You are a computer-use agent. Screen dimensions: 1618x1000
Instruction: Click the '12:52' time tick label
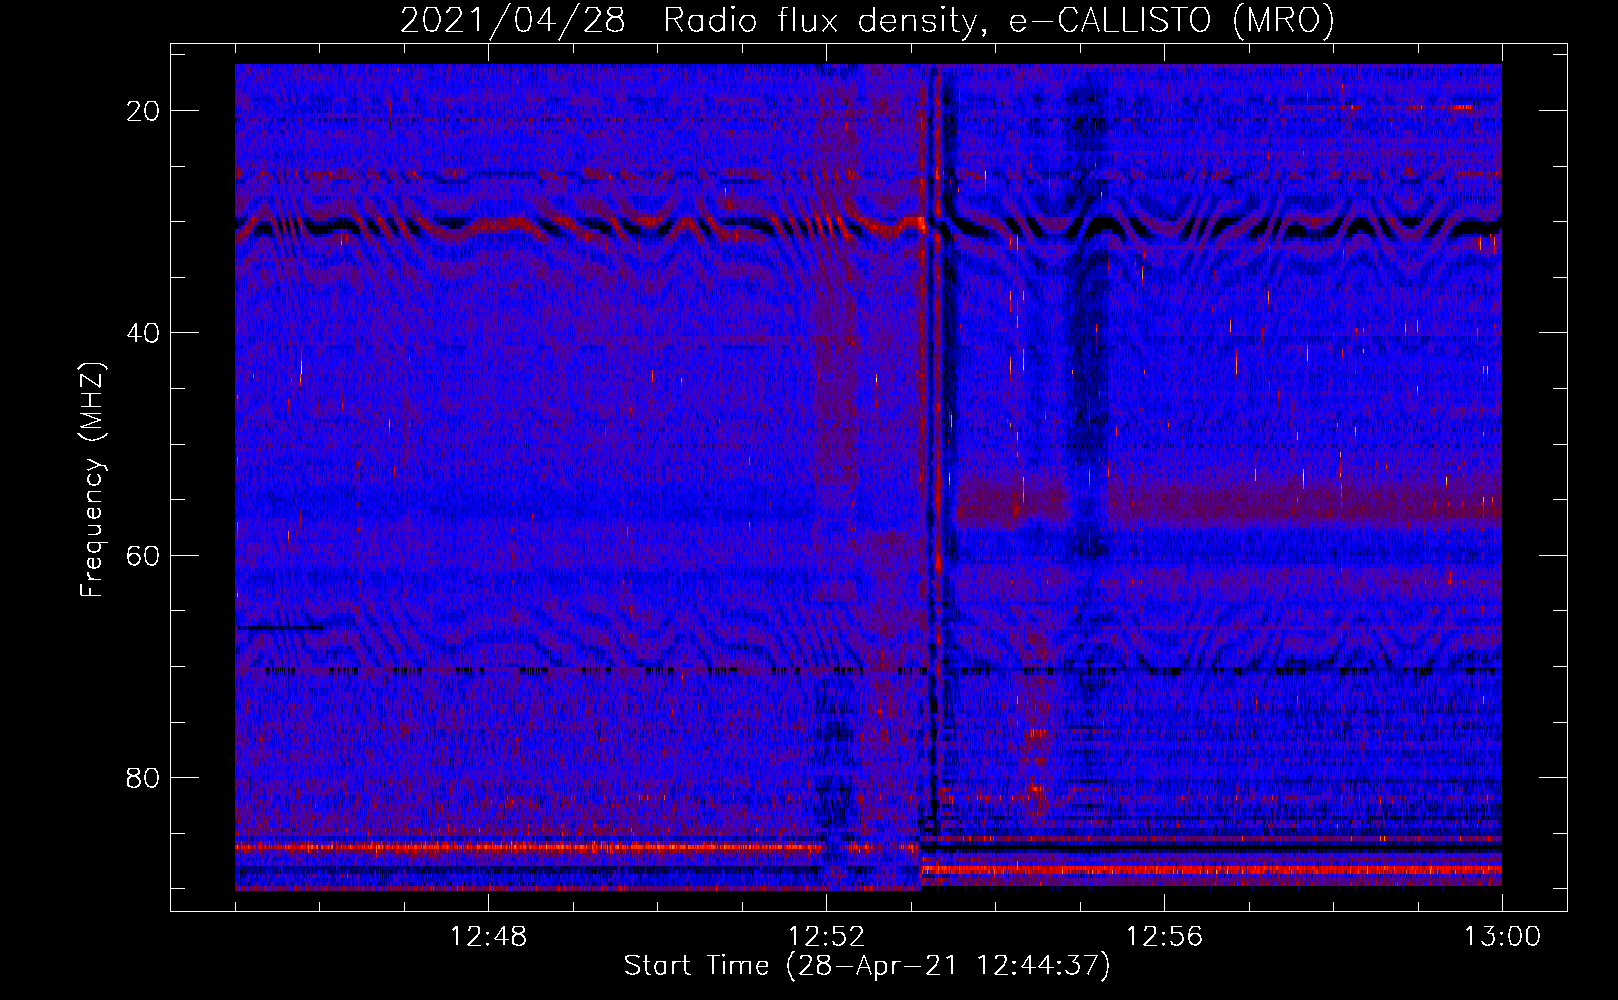(826, 937)
